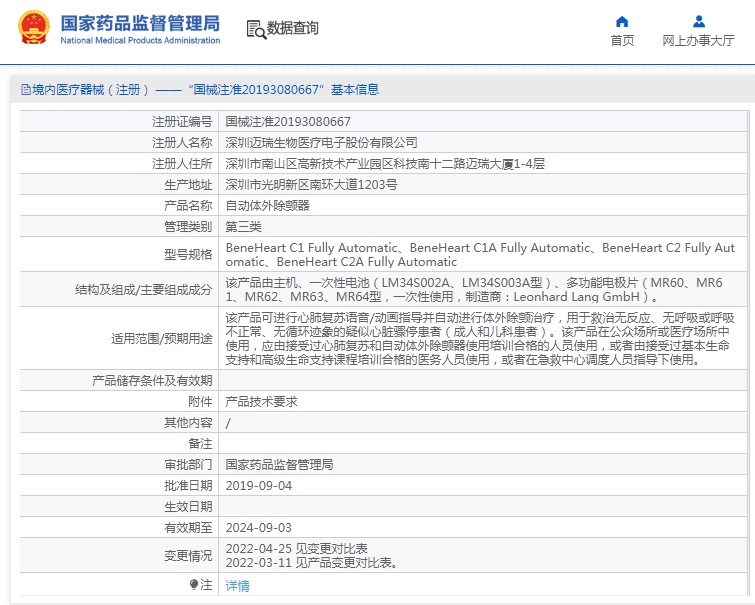Image resolution: width=755 pixels, height=605 pixels.
Task: Click the National Medical Products Administration text
Action: 140,40
